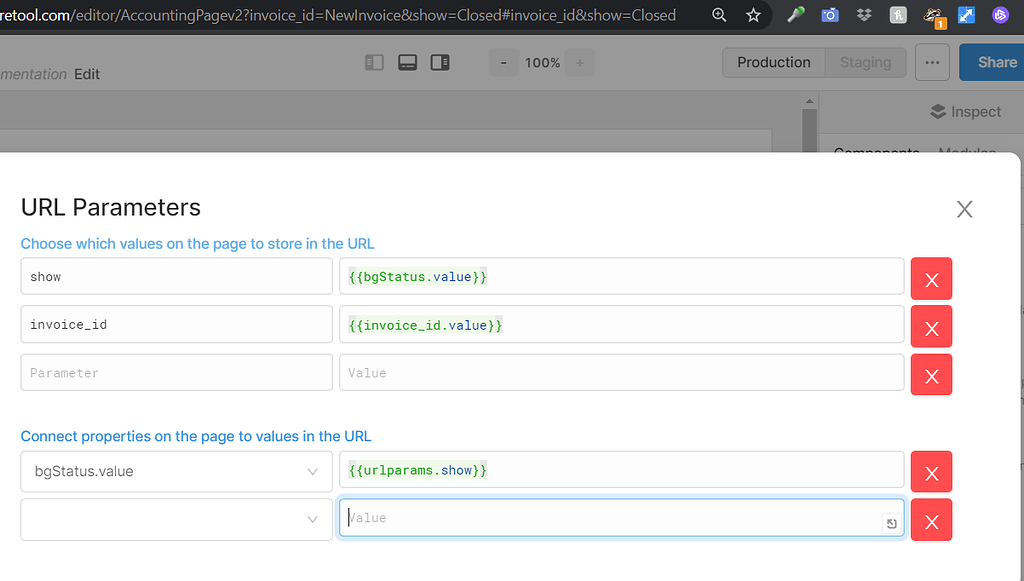The image size is (1024, 581).
Task: Switch to the Staging environment
Action: pyautogui.click(x=865, y=62)
